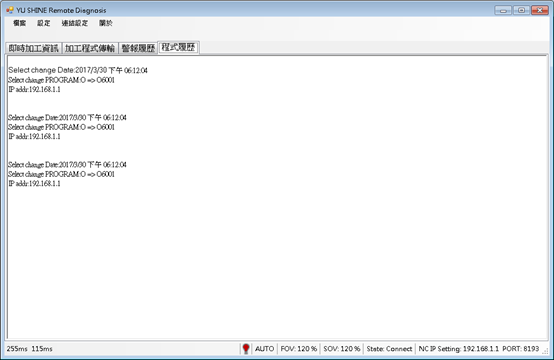Click the PORT: 8193 status text
Screen dimensions: 554x360
[x=520, y=349]
